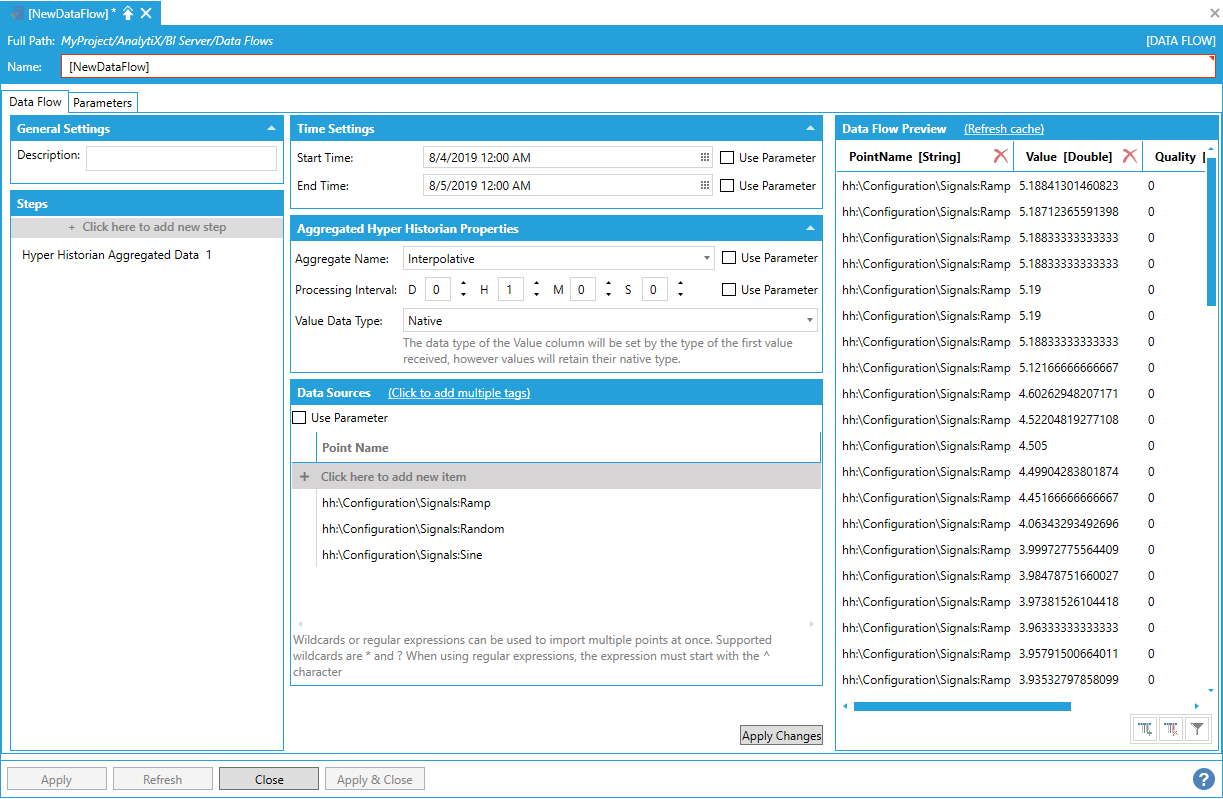Remove the Value column with red X
Image resolution: width=1223 pixels, height=799 pixels.
tap(1129, 156)
